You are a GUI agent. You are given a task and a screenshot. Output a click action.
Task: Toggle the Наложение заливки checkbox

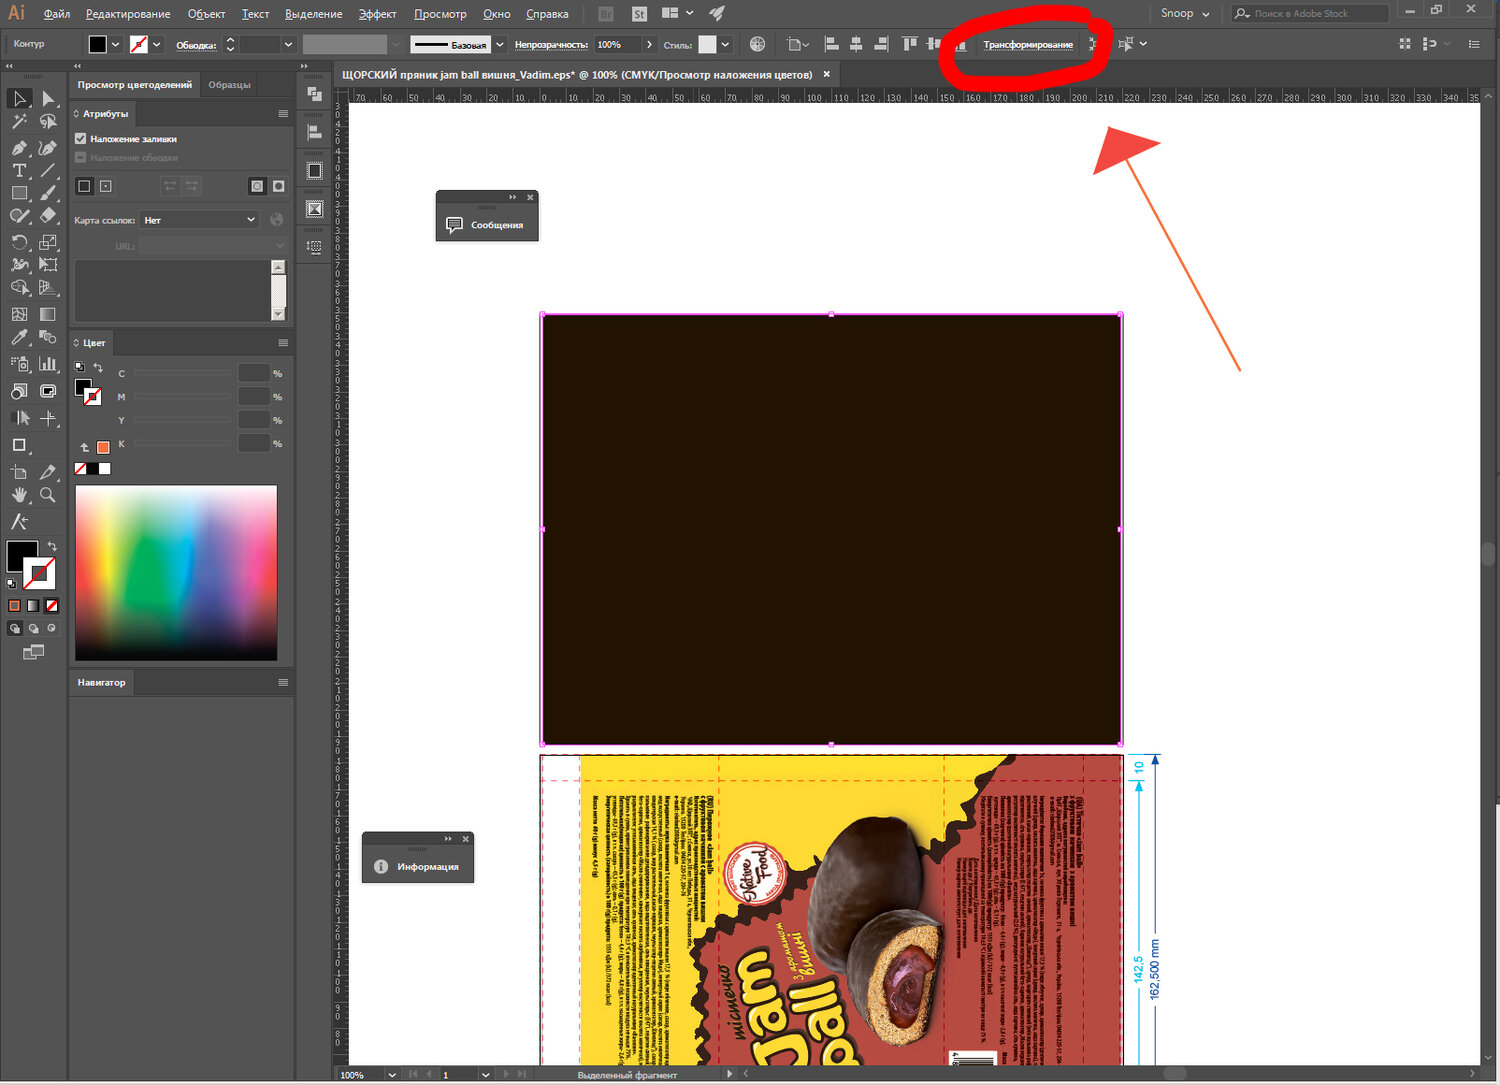[81, 139]
